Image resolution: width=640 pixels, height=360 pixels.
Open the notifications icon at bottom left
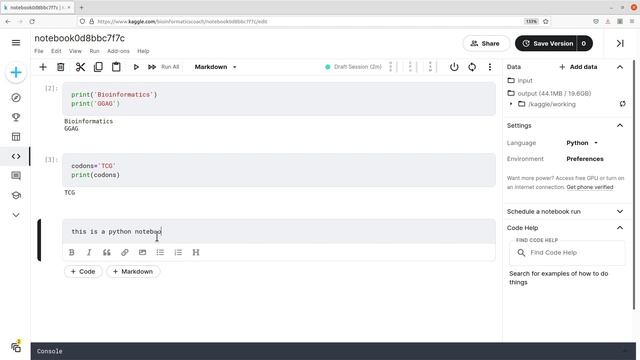16,347
